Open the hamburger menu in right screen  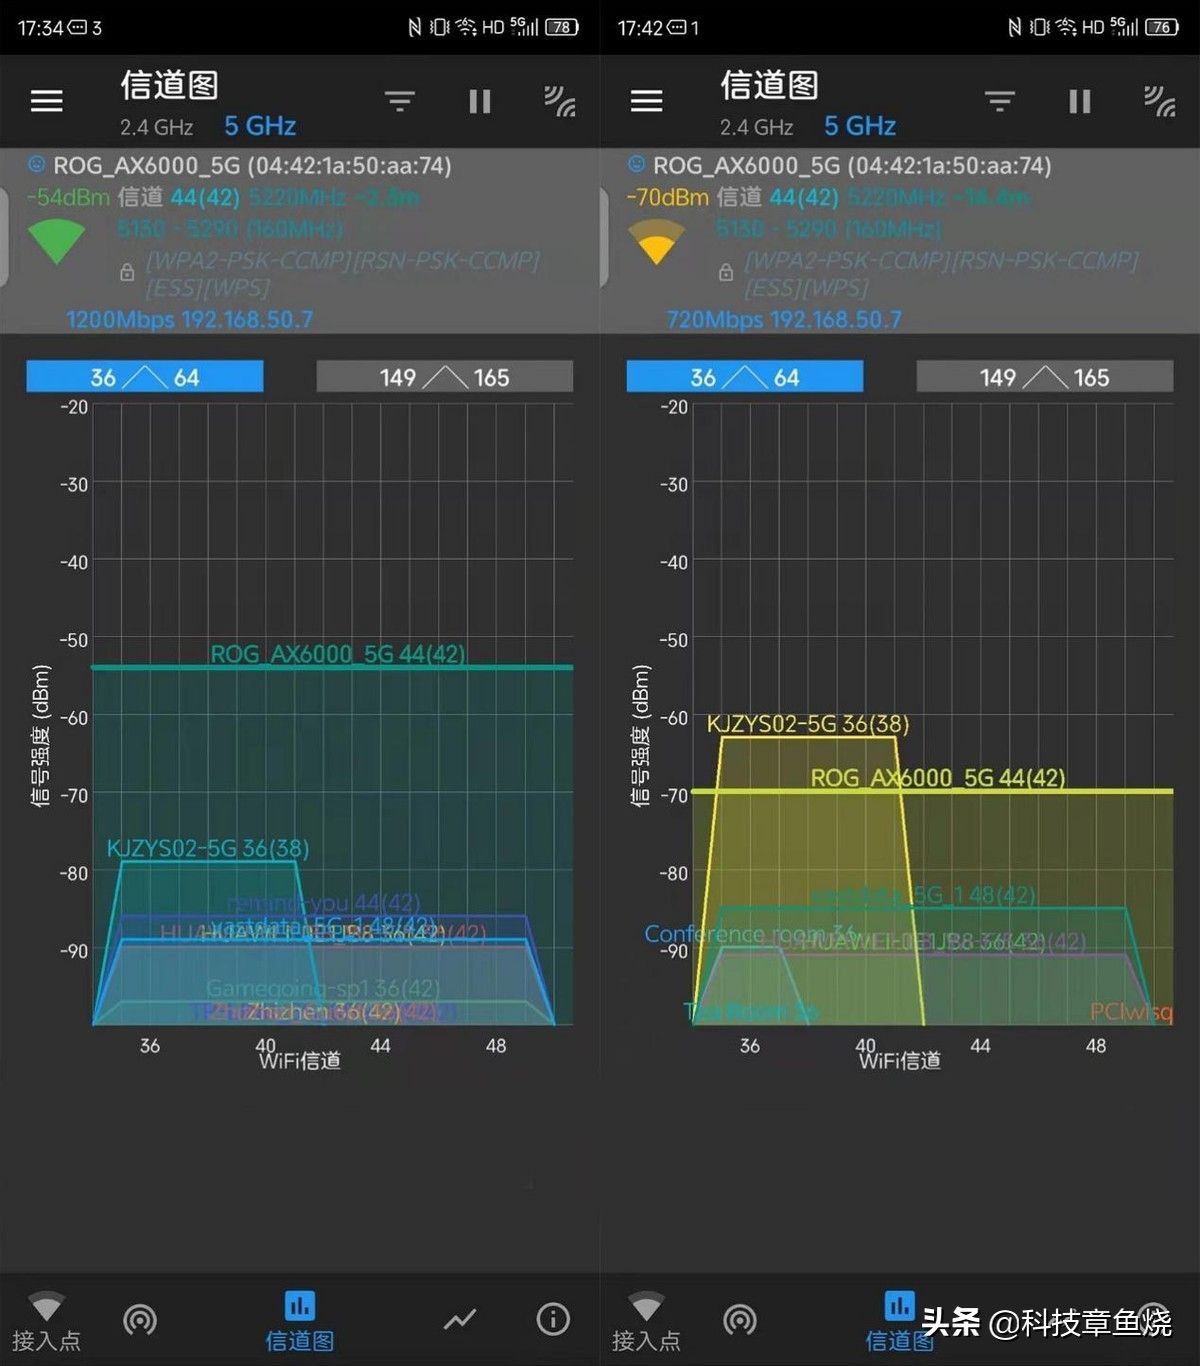[x=646, y=101]
